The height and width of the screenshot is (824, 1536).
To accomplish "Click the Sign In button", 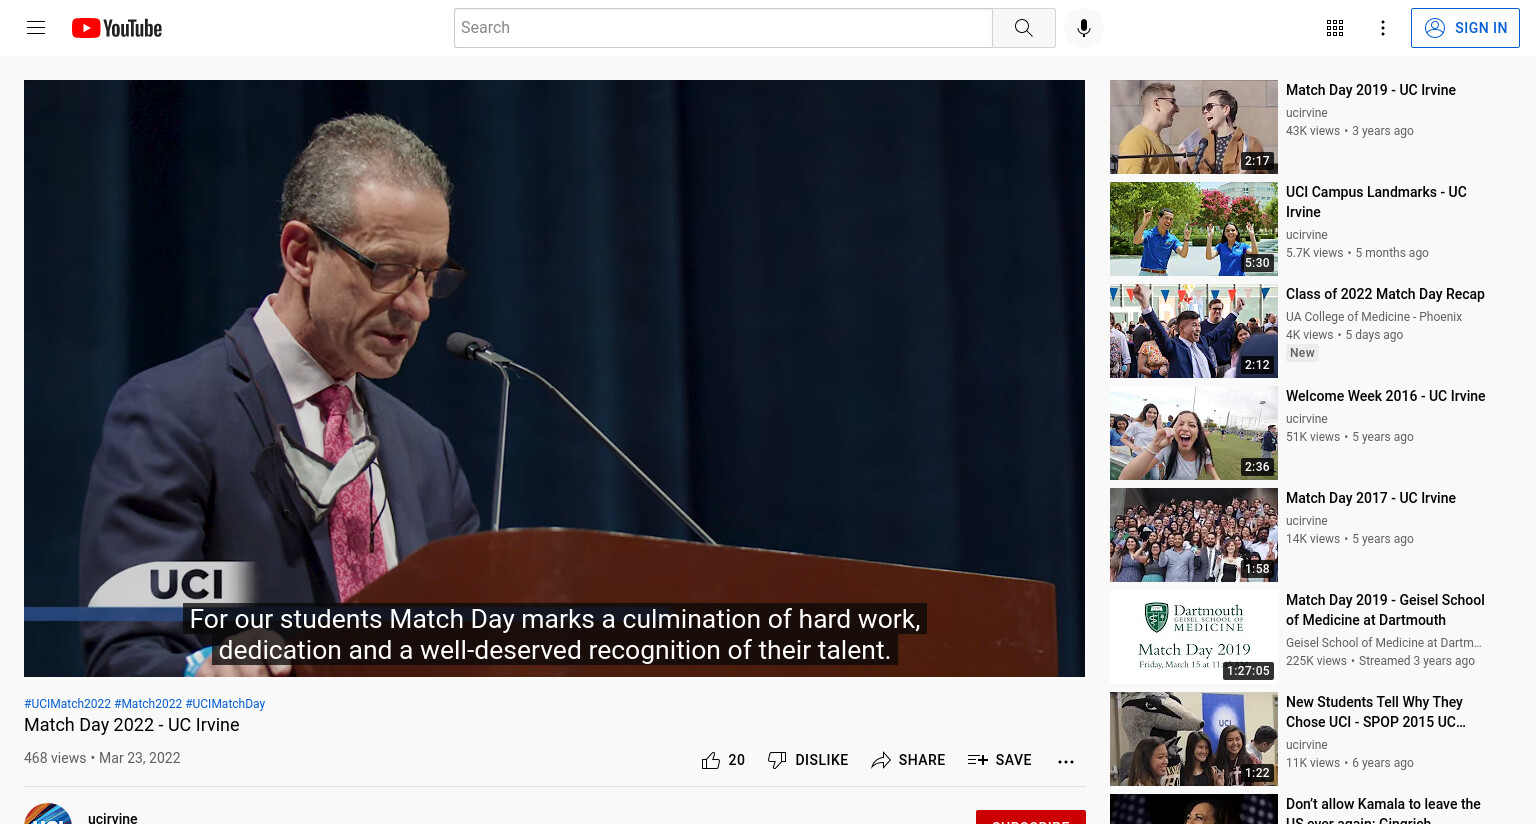I will click(x=1465, y=28).
